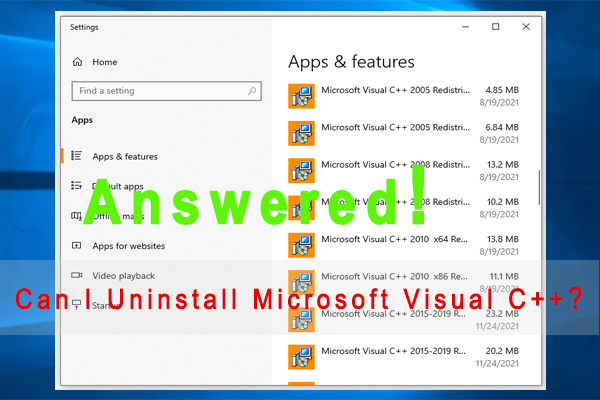Click icon of Visual C++ 2015-2019 20.2 MB entry
Screen dimensions: 600x400
pos(302,357)
